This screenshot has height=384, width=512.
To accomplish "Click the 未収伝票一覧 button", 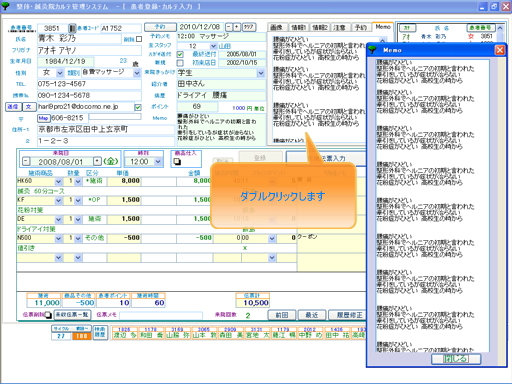I will [72, 314].
